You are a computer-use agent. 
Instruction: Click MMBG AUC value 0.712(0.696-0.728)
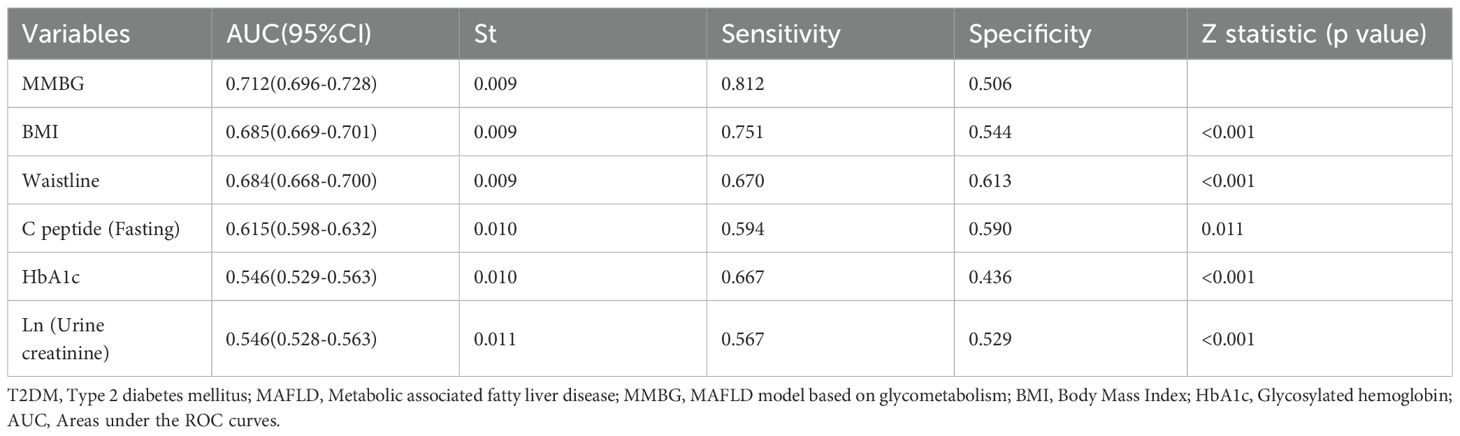(301, 85)
